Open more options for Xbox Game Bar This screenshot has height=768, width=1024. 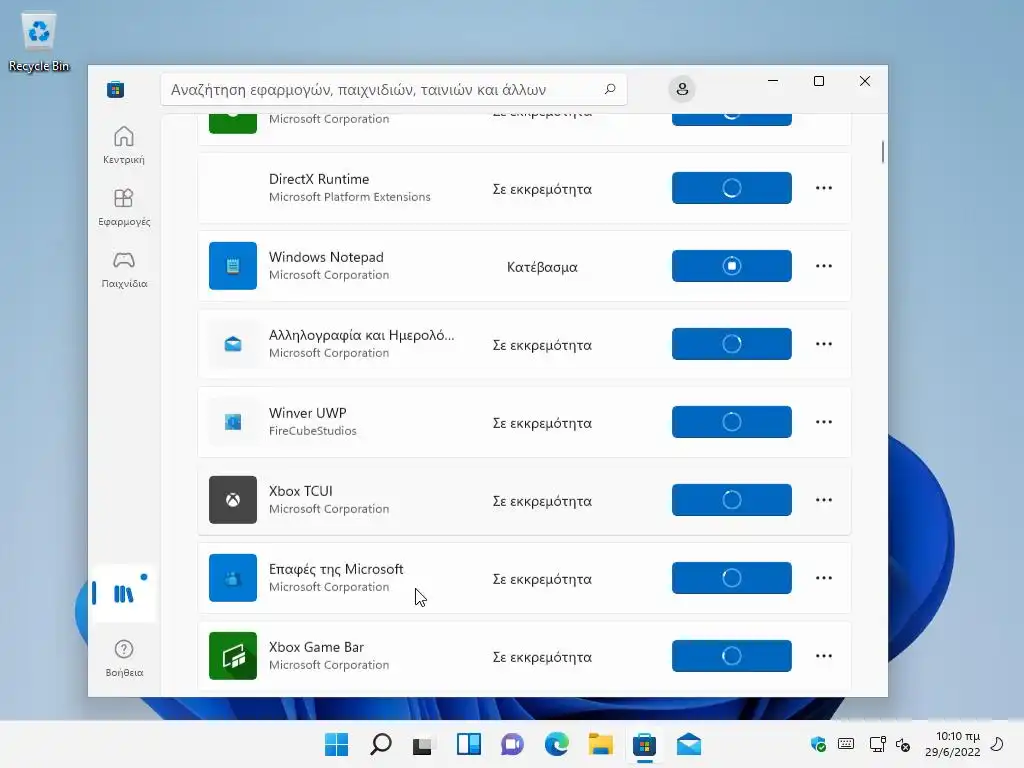point(824,656)
